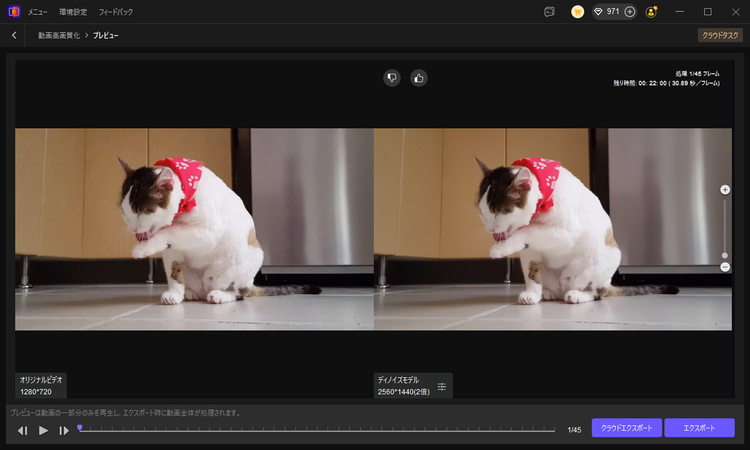Click the 1/45 frame counter
This screenshot has height=450, width=750.
pyautogui.click(x=574, y=430)
